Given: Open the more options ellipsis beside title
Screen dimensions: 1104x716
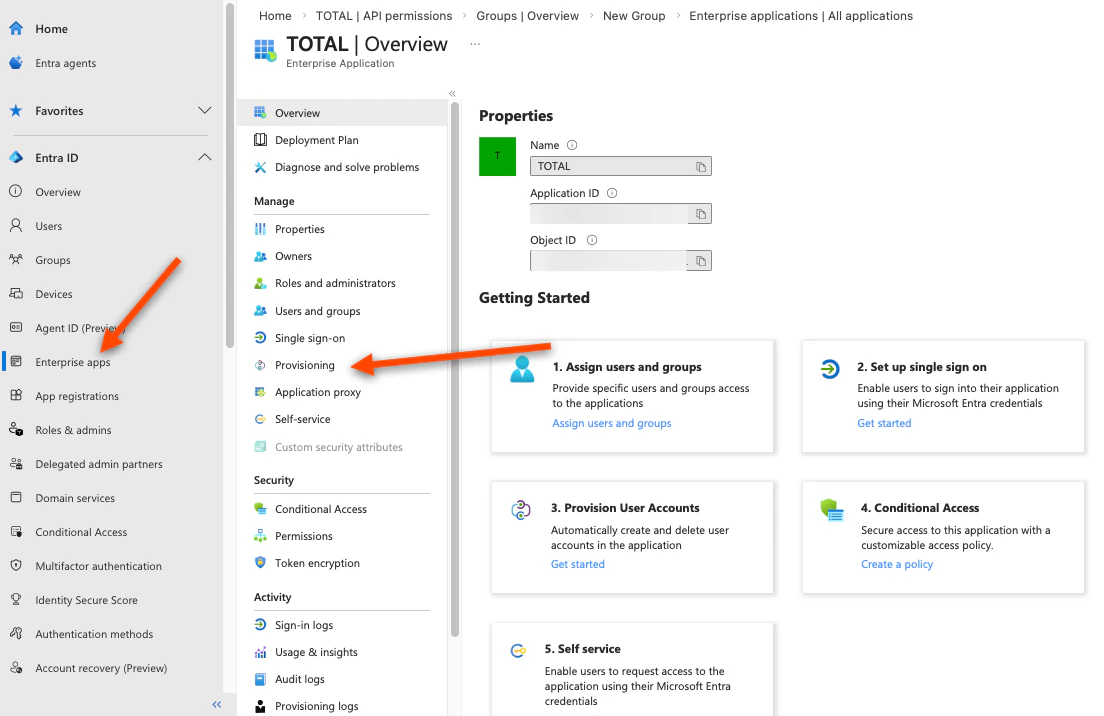Looking at the screenshot, I should pyautogui.click(x=475, y=44).
